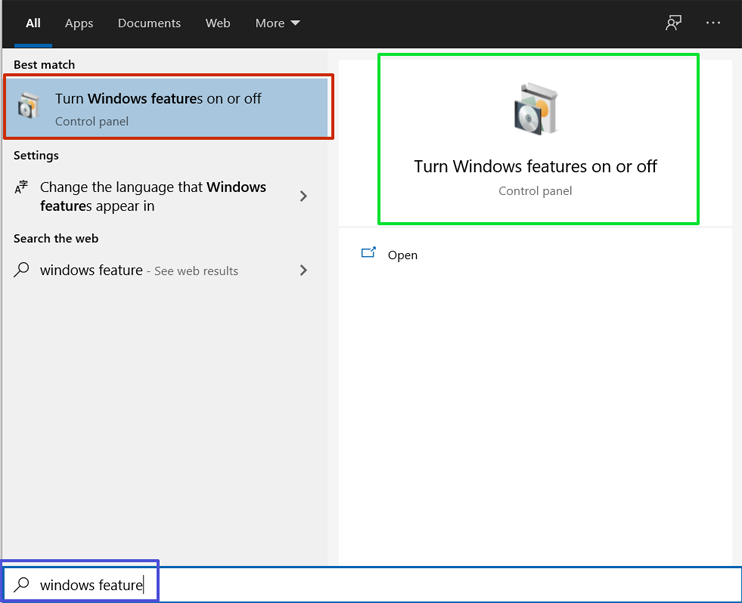Click the preview pane title Turn Windows features on or off
Viewport: 742px width, 603px height.
pyautogui.click(x=535, y=167)
